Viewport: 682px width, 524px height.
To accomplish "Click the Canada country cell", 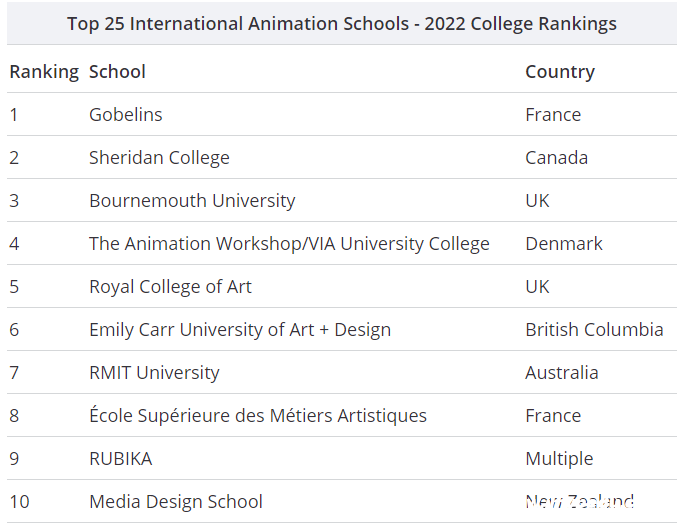I will pos(556,158).
